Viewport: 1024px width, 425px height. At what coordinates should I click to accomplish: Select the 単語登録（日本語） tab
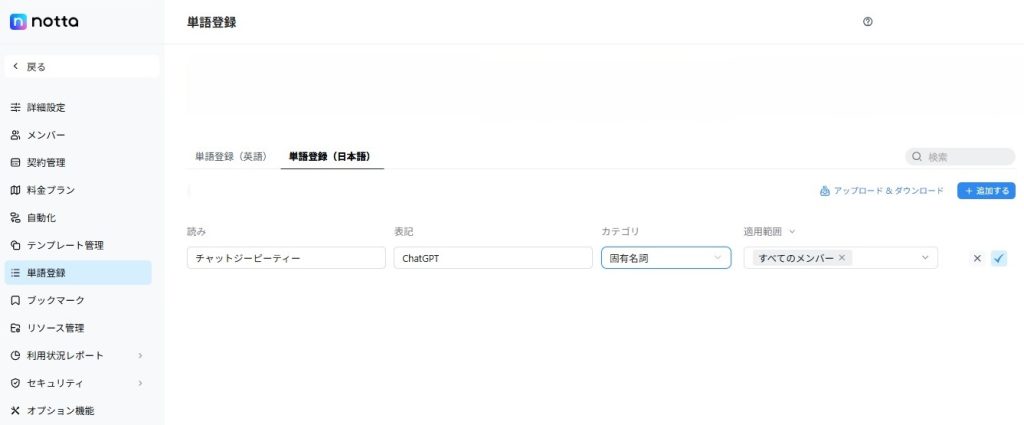pyautogui.click(x=331, y=157)
